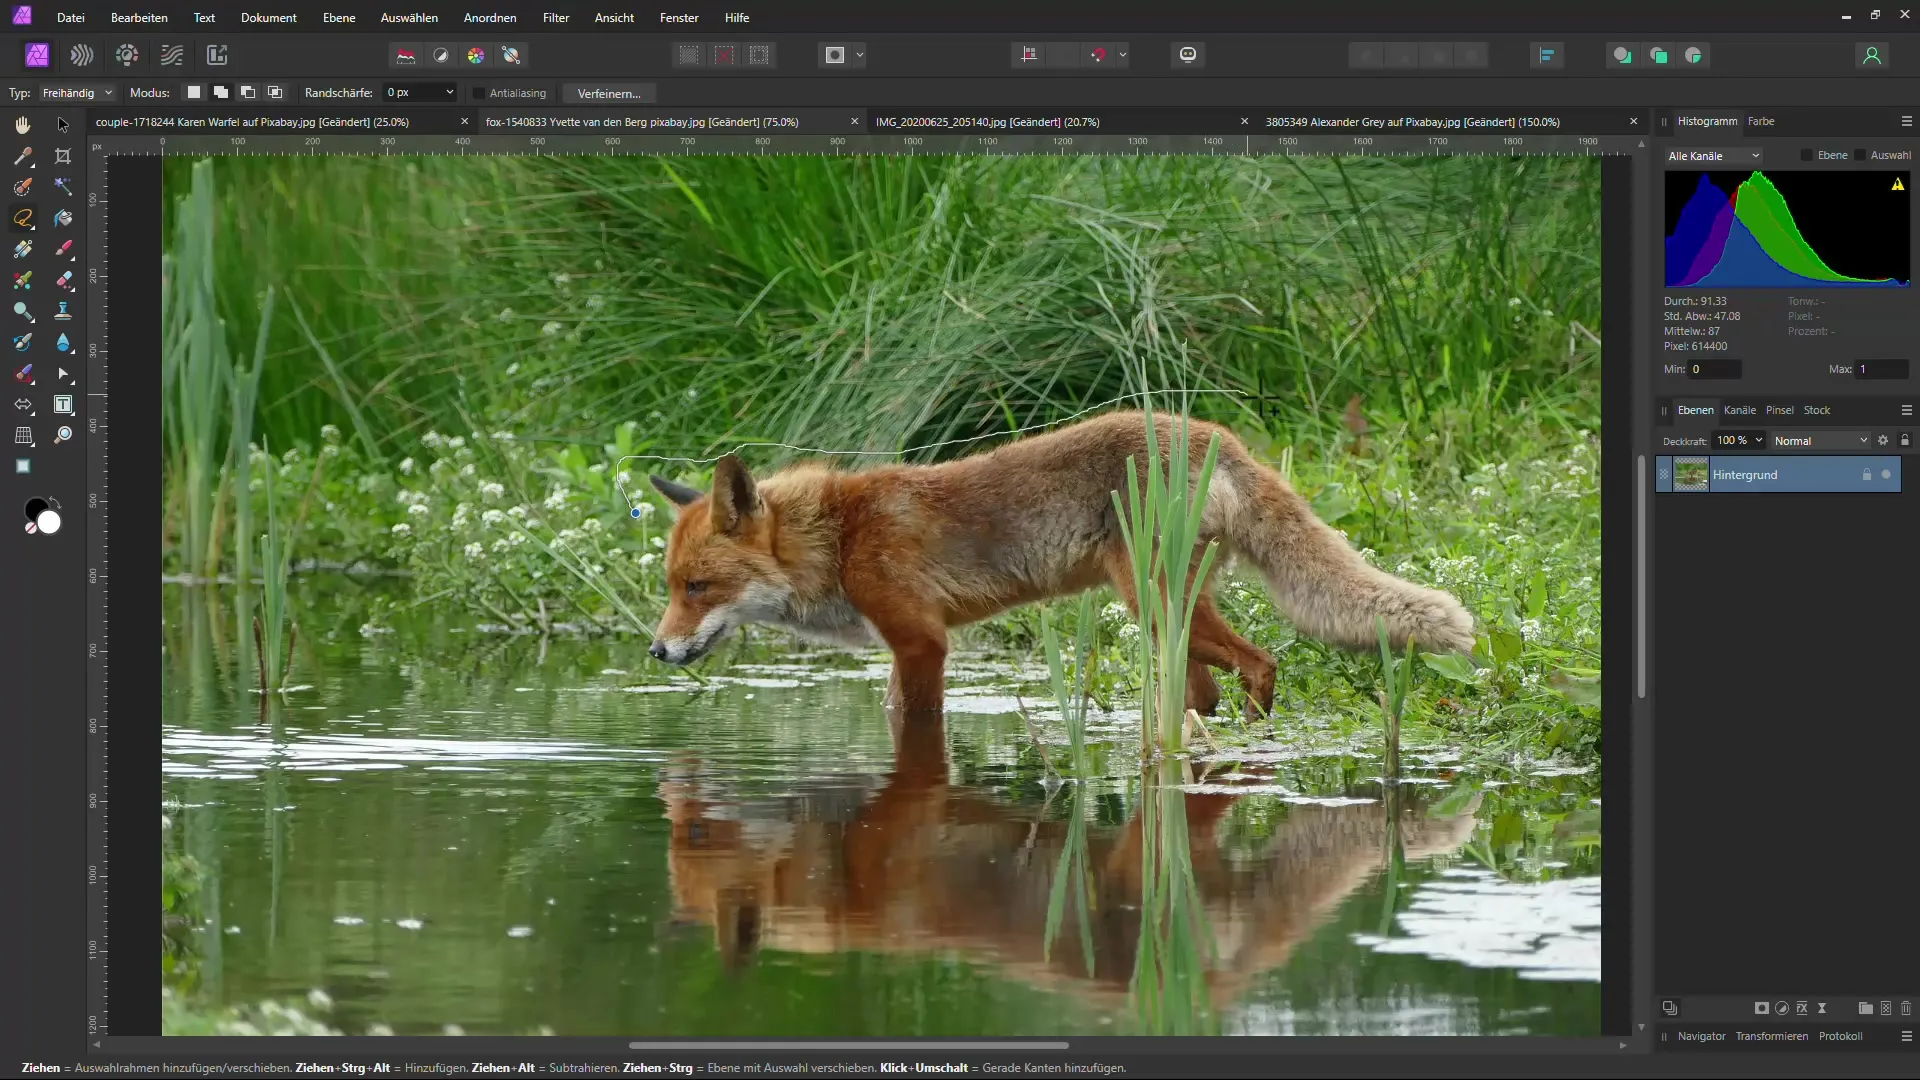Toggle visibility of the Hintergrund layer
Viewport: 1920px width, 1080px height.
click(x=1886, y=474)
